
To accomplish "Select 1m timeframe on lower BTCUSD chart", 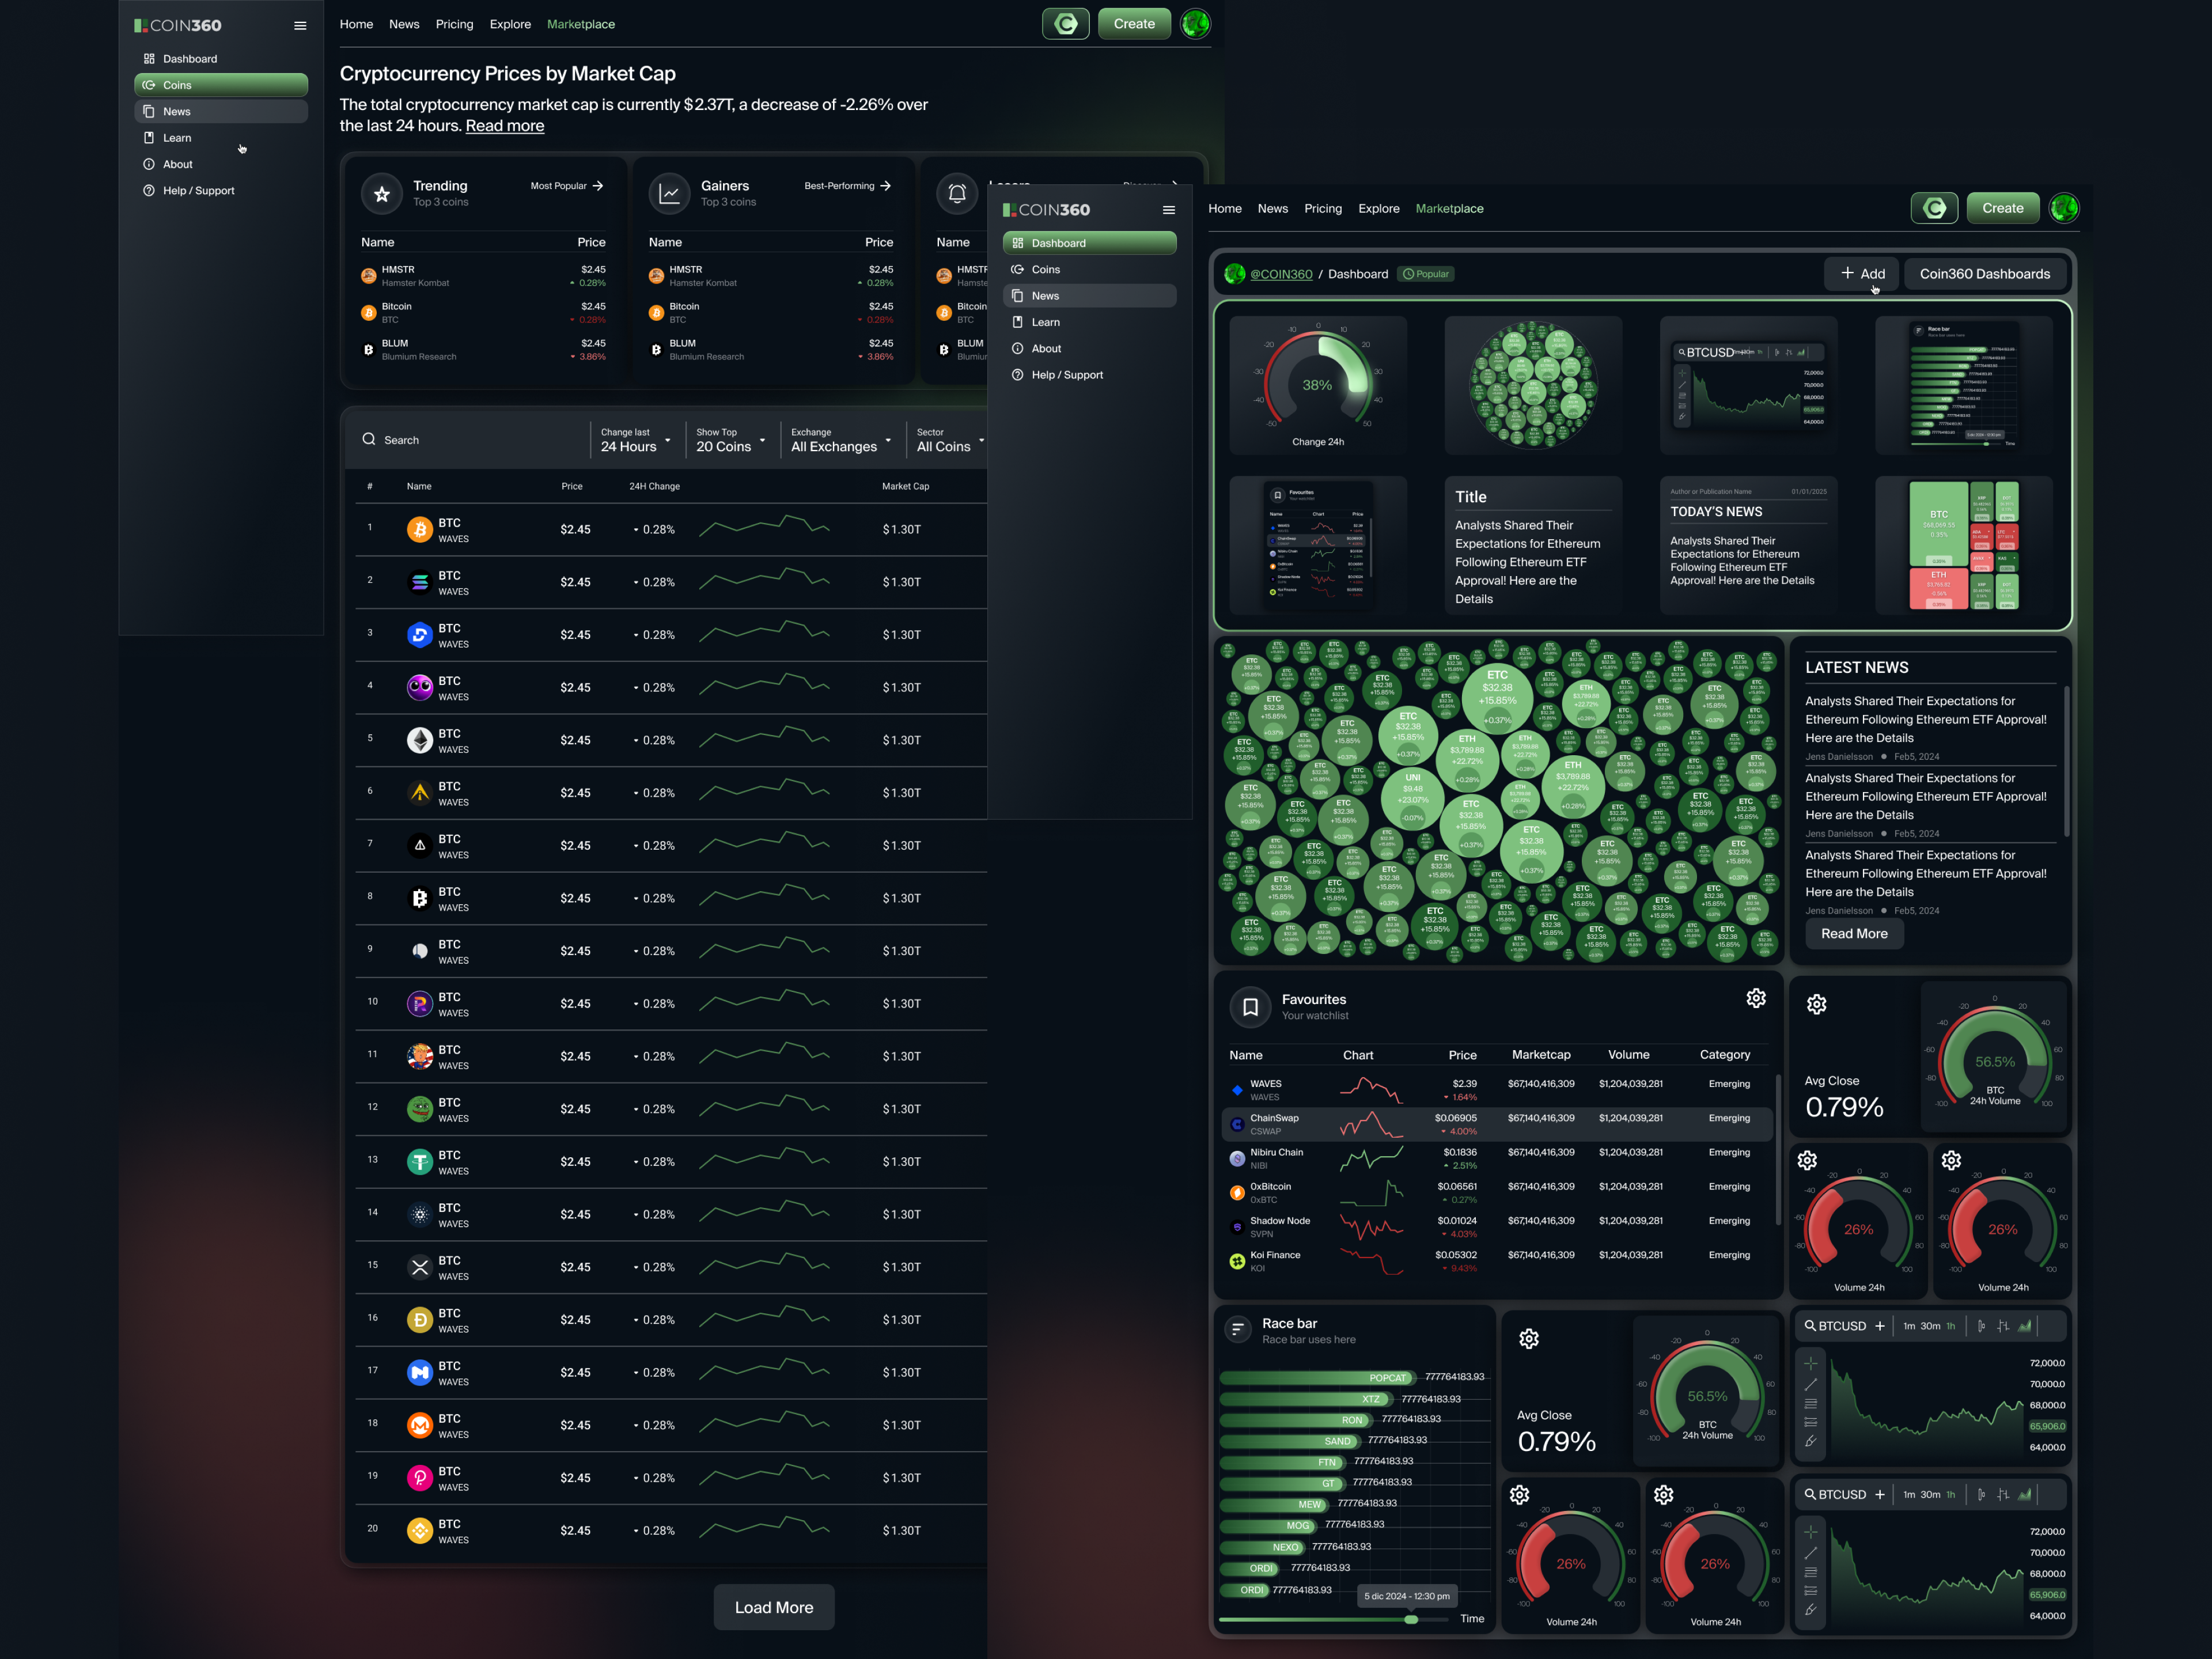I will 1908,1495.
